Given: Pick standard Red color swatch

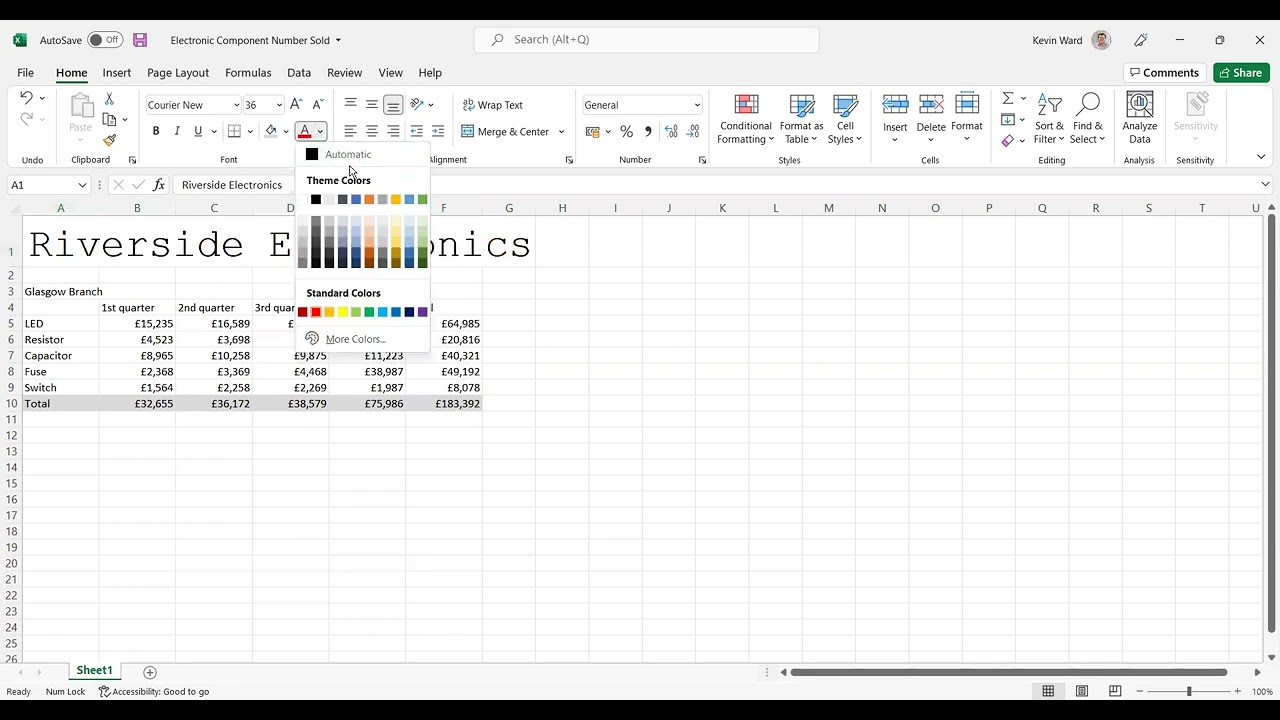Looking at the screenshot, I should click(316, 312).
